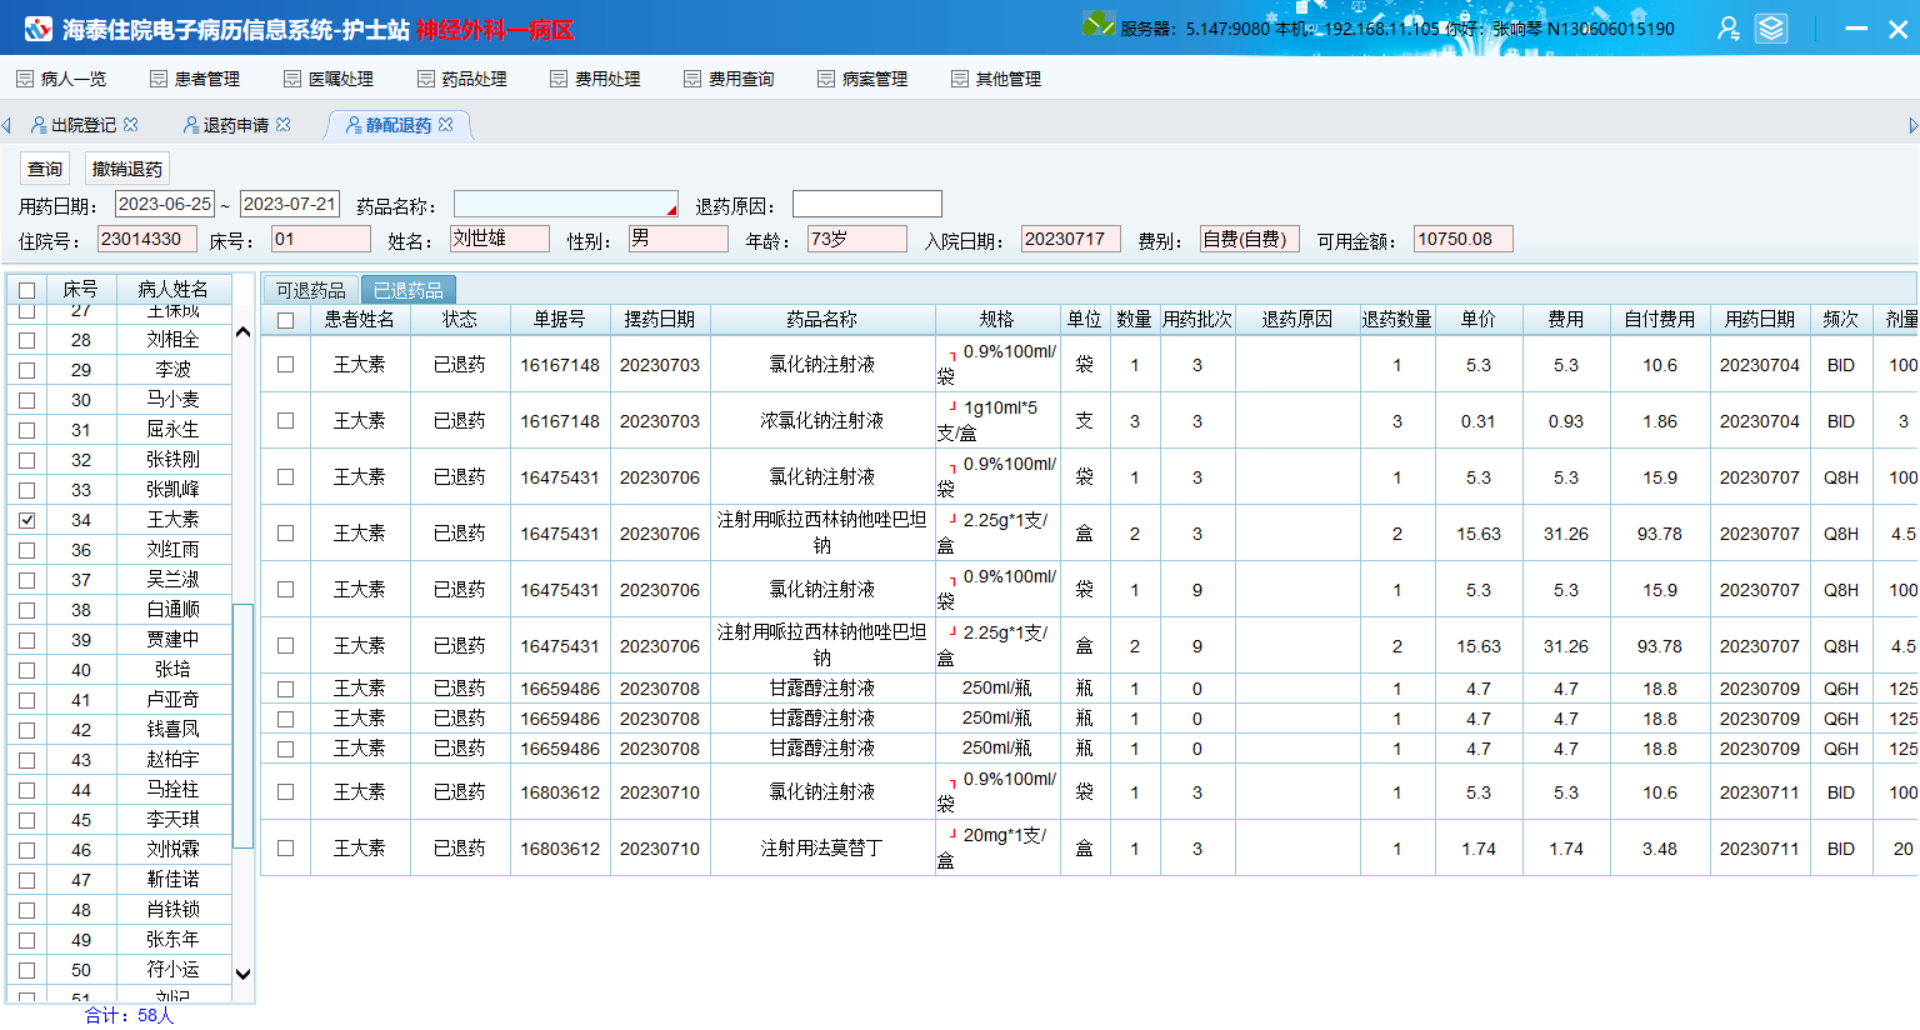Select patient 钱喜凤 in list
Image resolution: width=1920 pixels, height=1030 pixels.
(173, 730)
